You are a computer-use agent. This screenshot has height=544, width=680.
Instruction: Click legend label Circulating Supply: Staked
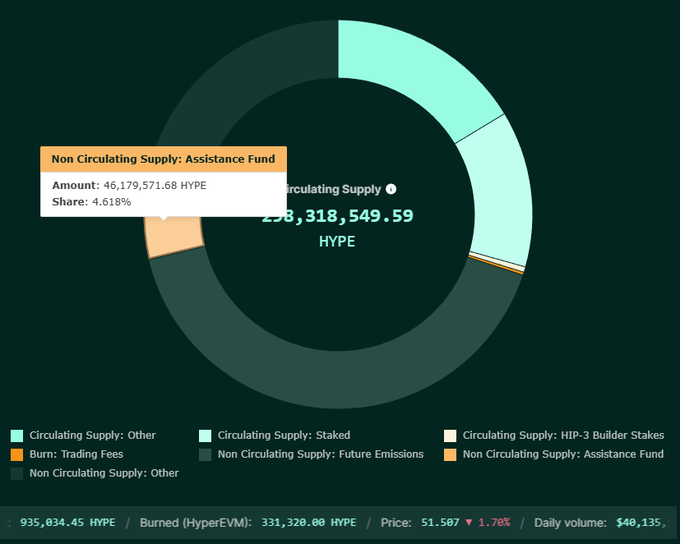[284, 435]
